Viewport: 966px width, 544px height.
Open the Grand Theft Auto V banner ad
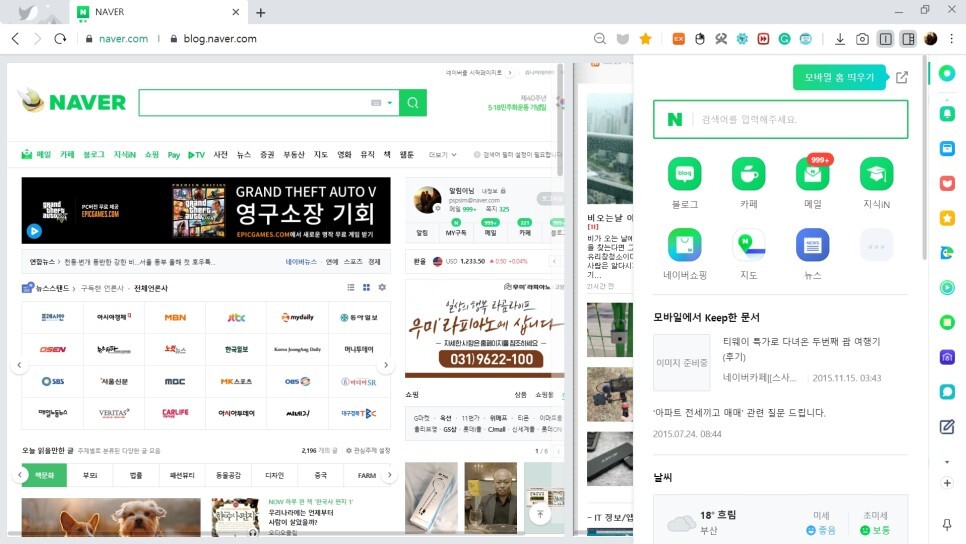click(x=206, y=211)
